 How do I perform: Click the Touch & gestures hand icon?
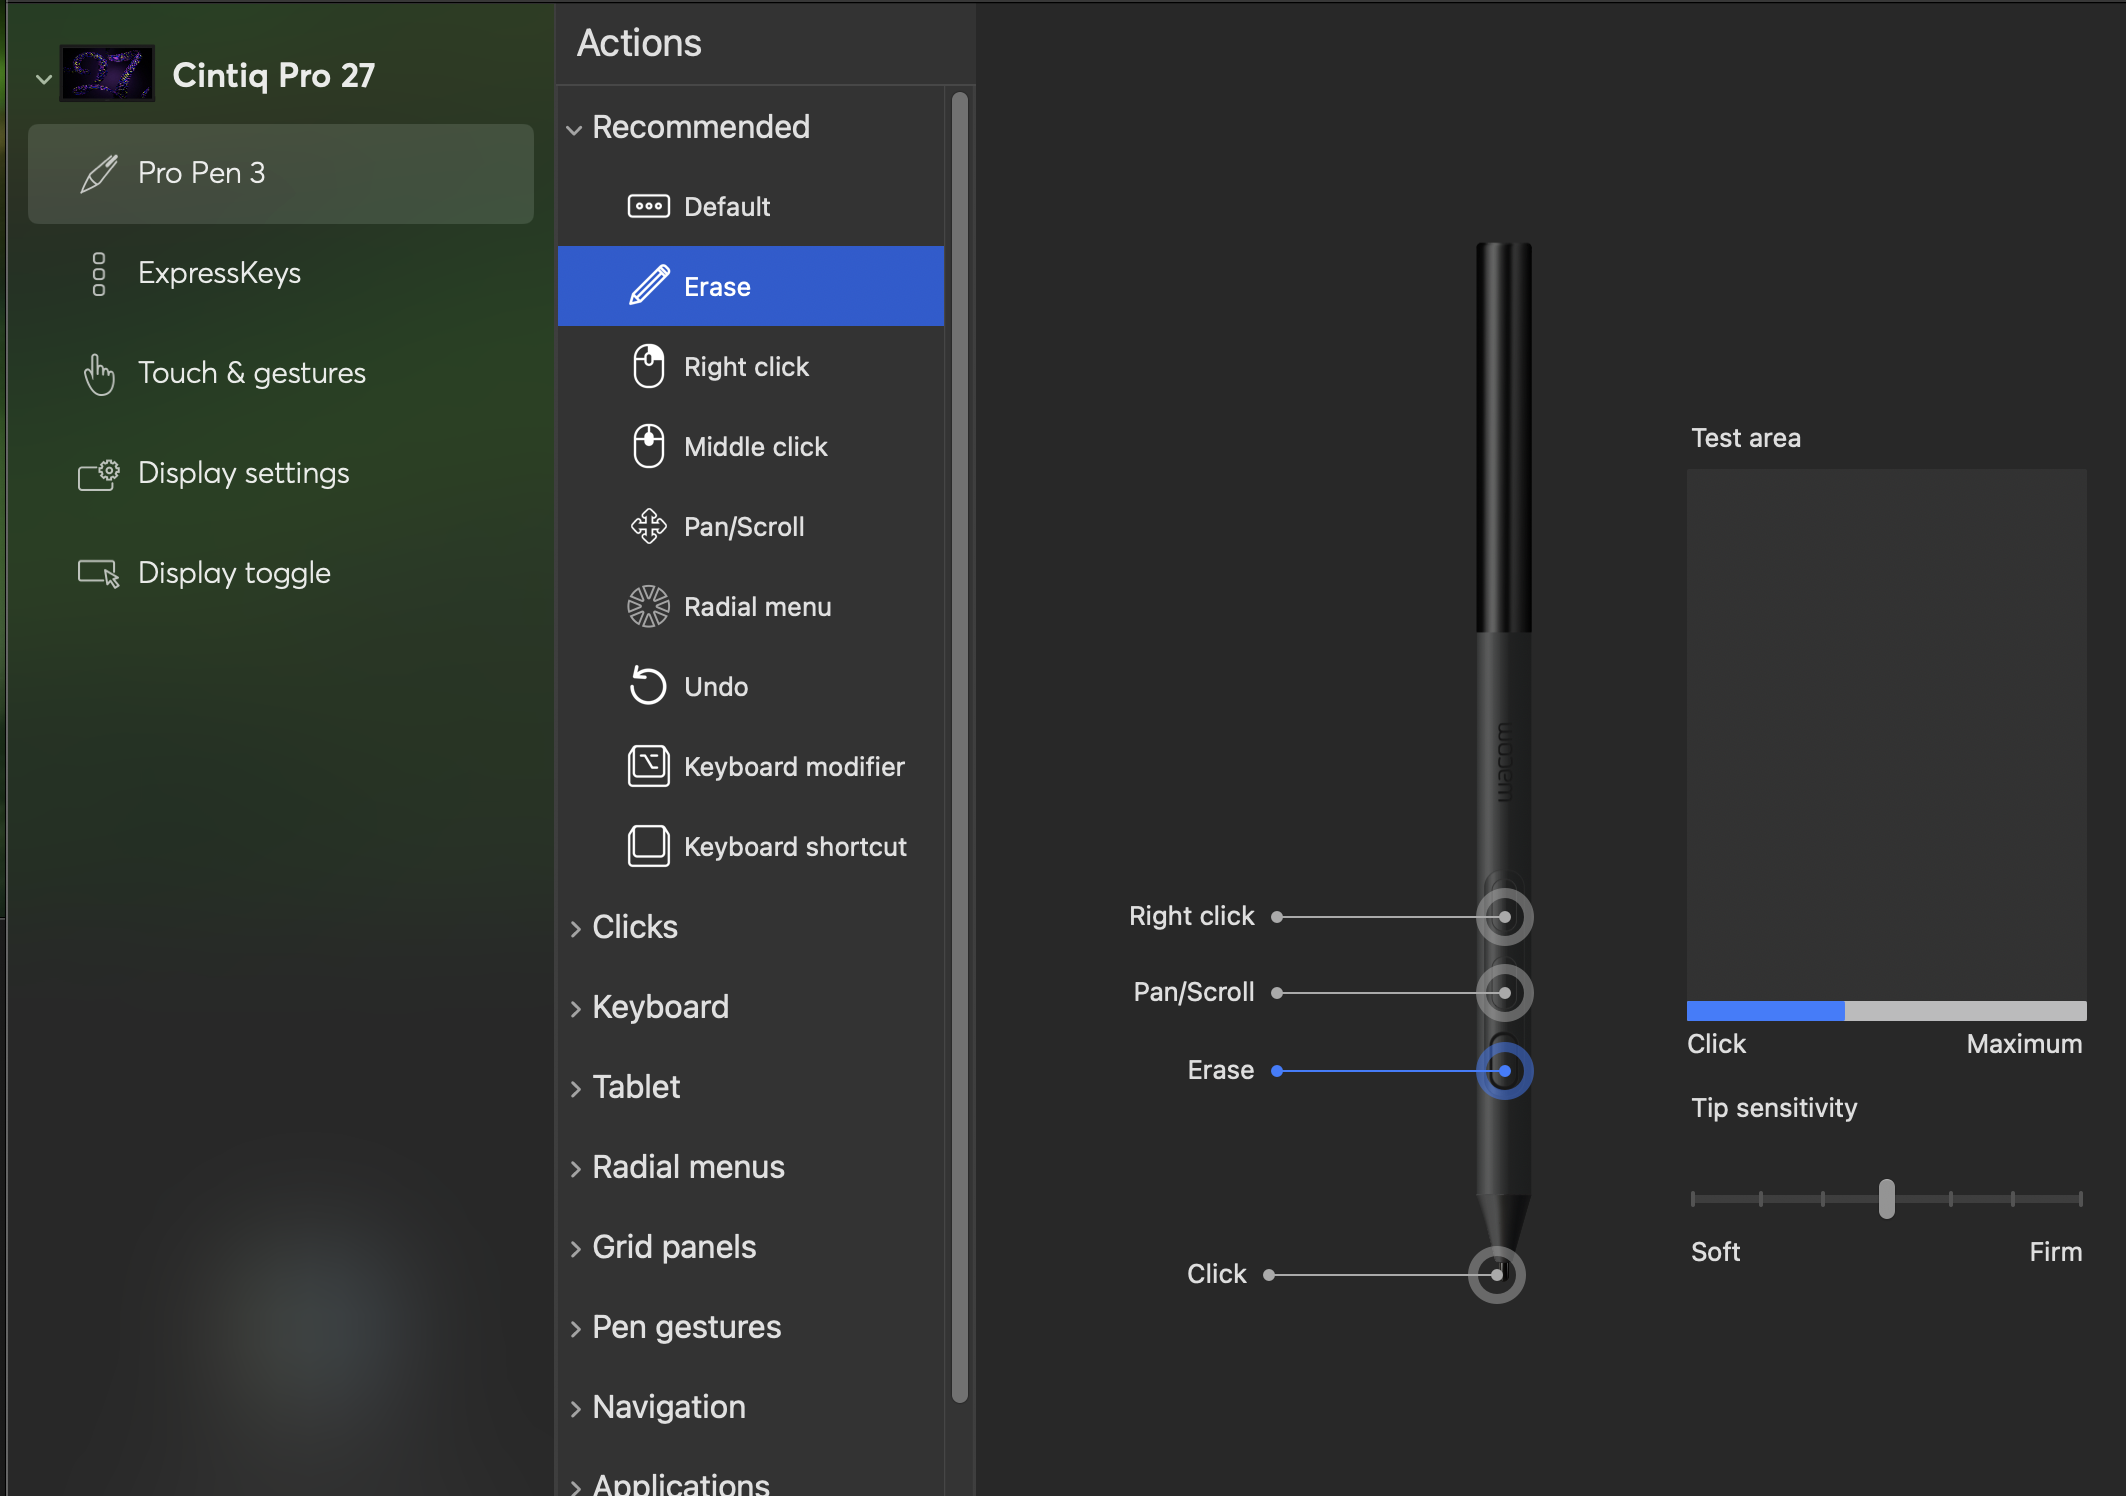tap(99, 374)
